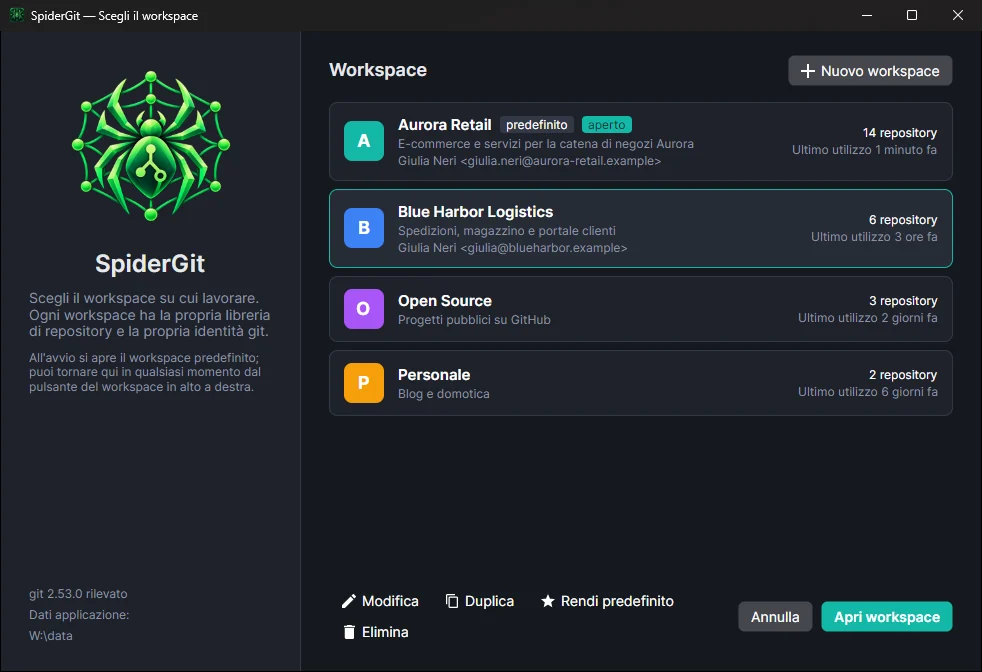
Task: Click the pencil icon next to Modifica
Action: click(349, 601)
